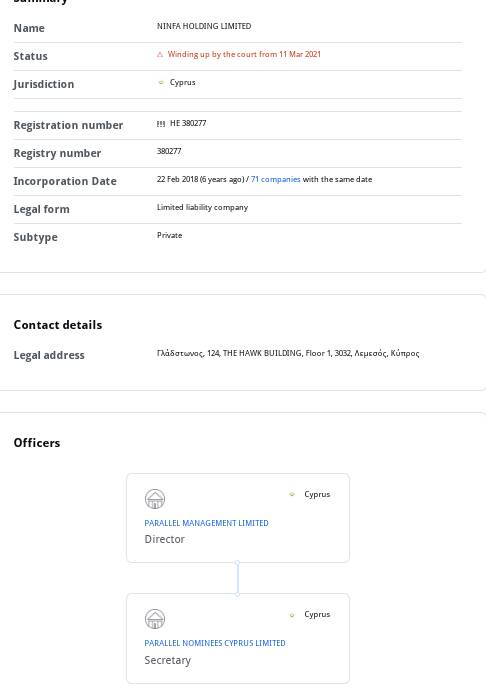Click the building icon for Parallel Nominees Cyprus
Image resolution: width=486 pixels, height=686 pixels.
[155, 619]
